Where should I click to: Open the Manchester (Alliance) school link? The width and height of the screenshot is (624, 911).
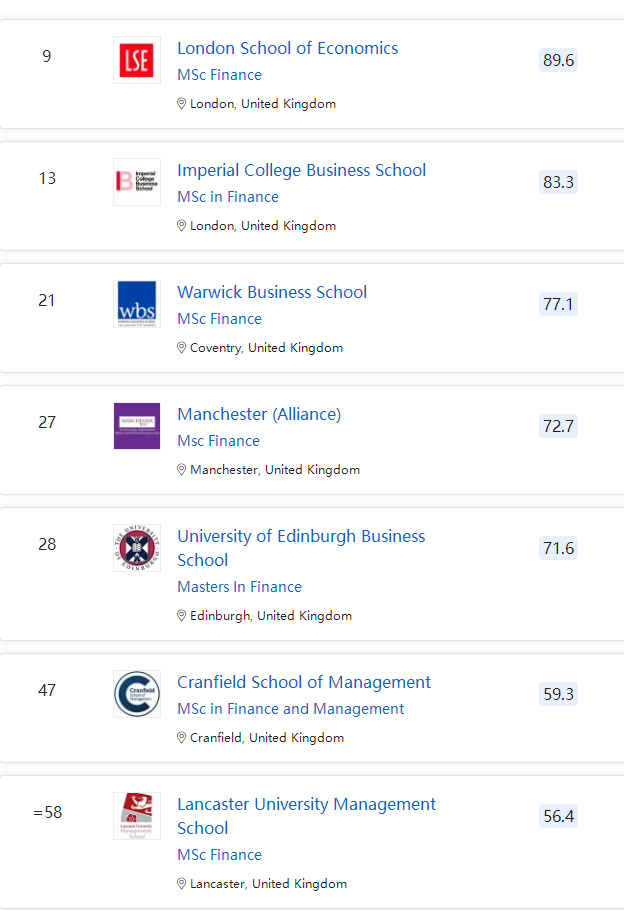tap(259, 414)
